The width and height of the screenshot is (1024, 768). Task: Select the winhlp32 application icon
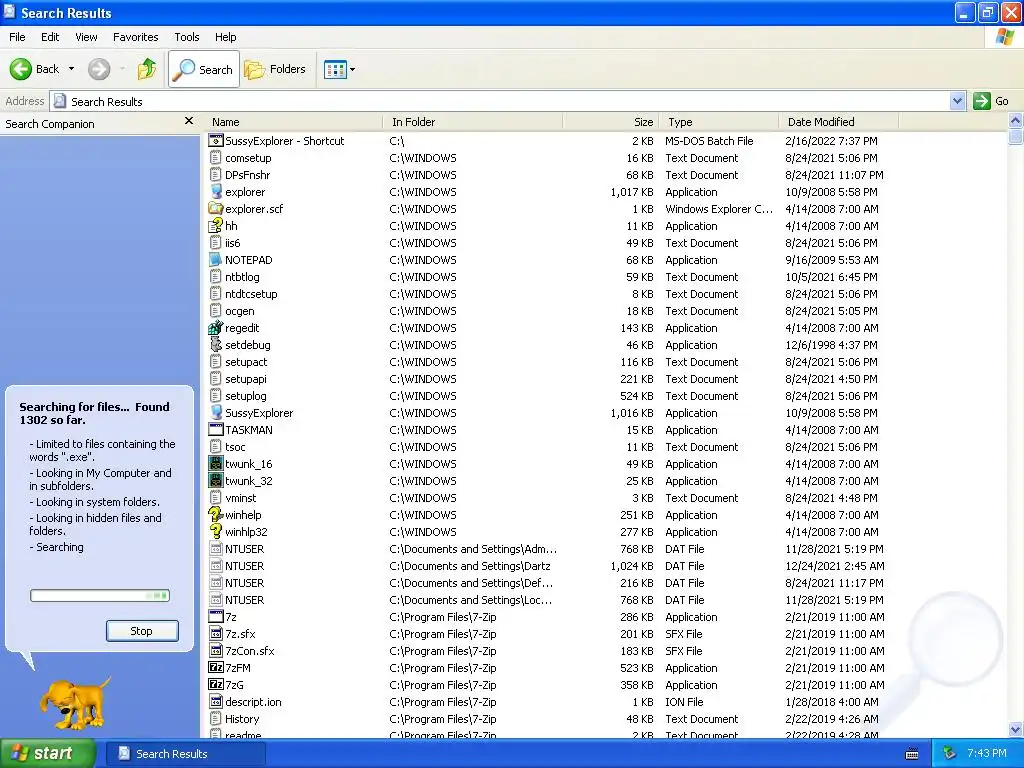[x=216, y=531]
